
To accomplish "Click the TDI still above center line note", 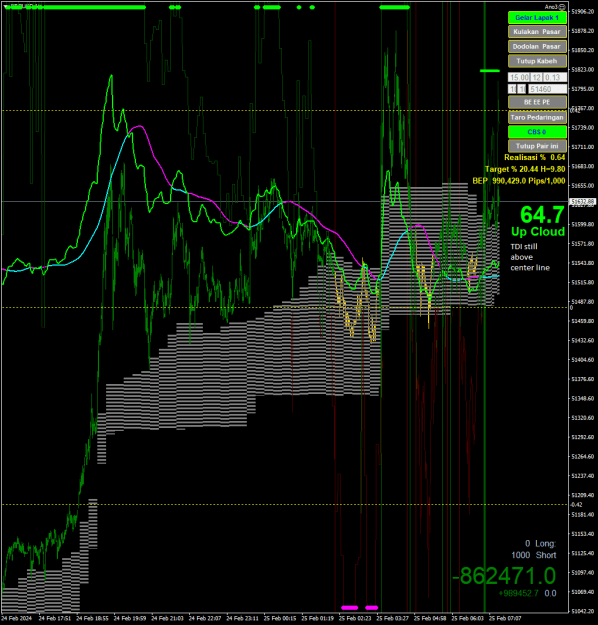I will point(530,257).
